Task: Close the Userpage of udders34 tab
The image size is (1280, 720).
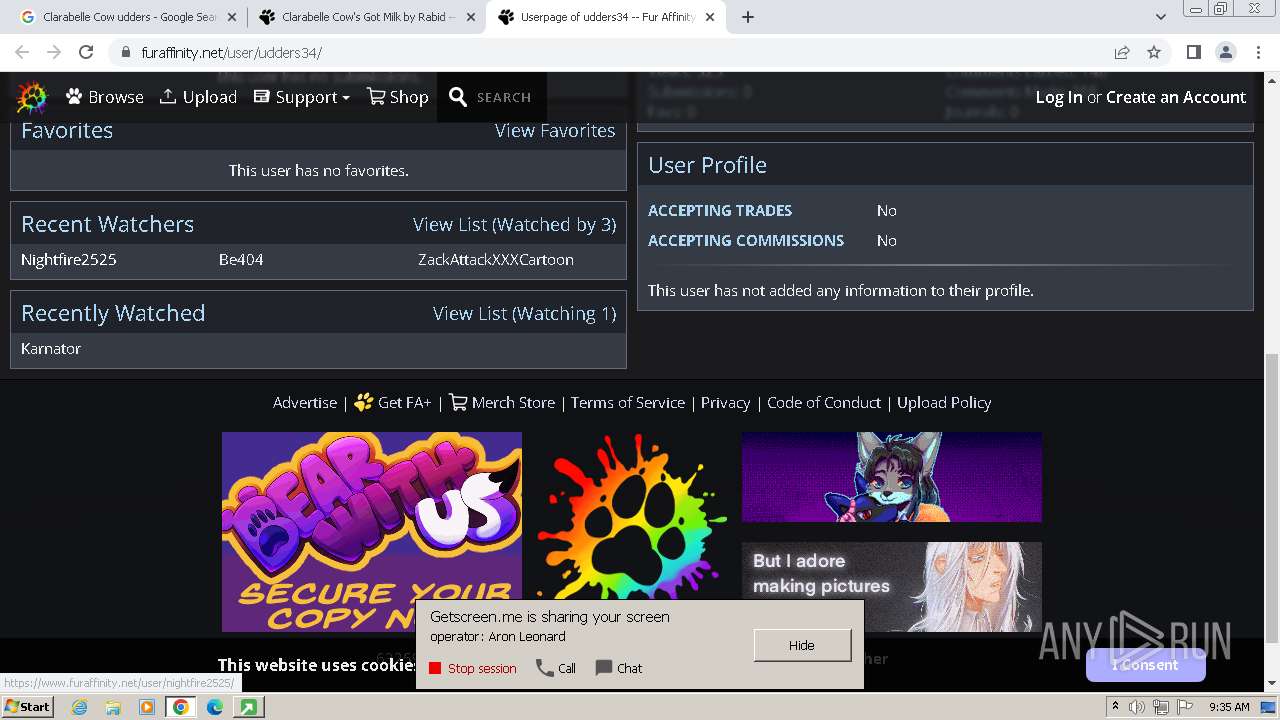Action: coord(711,17)
